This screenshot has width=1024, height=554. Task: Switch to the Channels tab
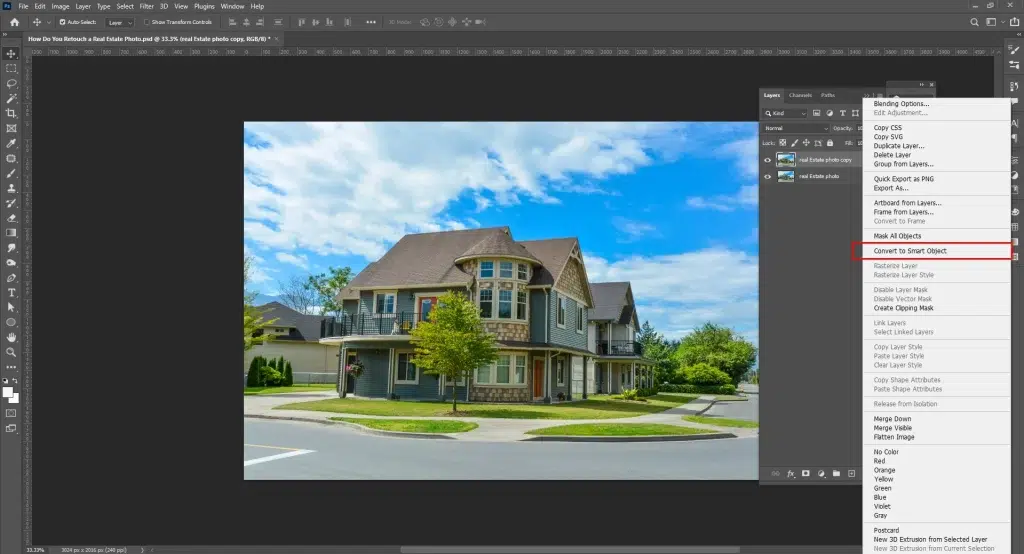(800, 95)
